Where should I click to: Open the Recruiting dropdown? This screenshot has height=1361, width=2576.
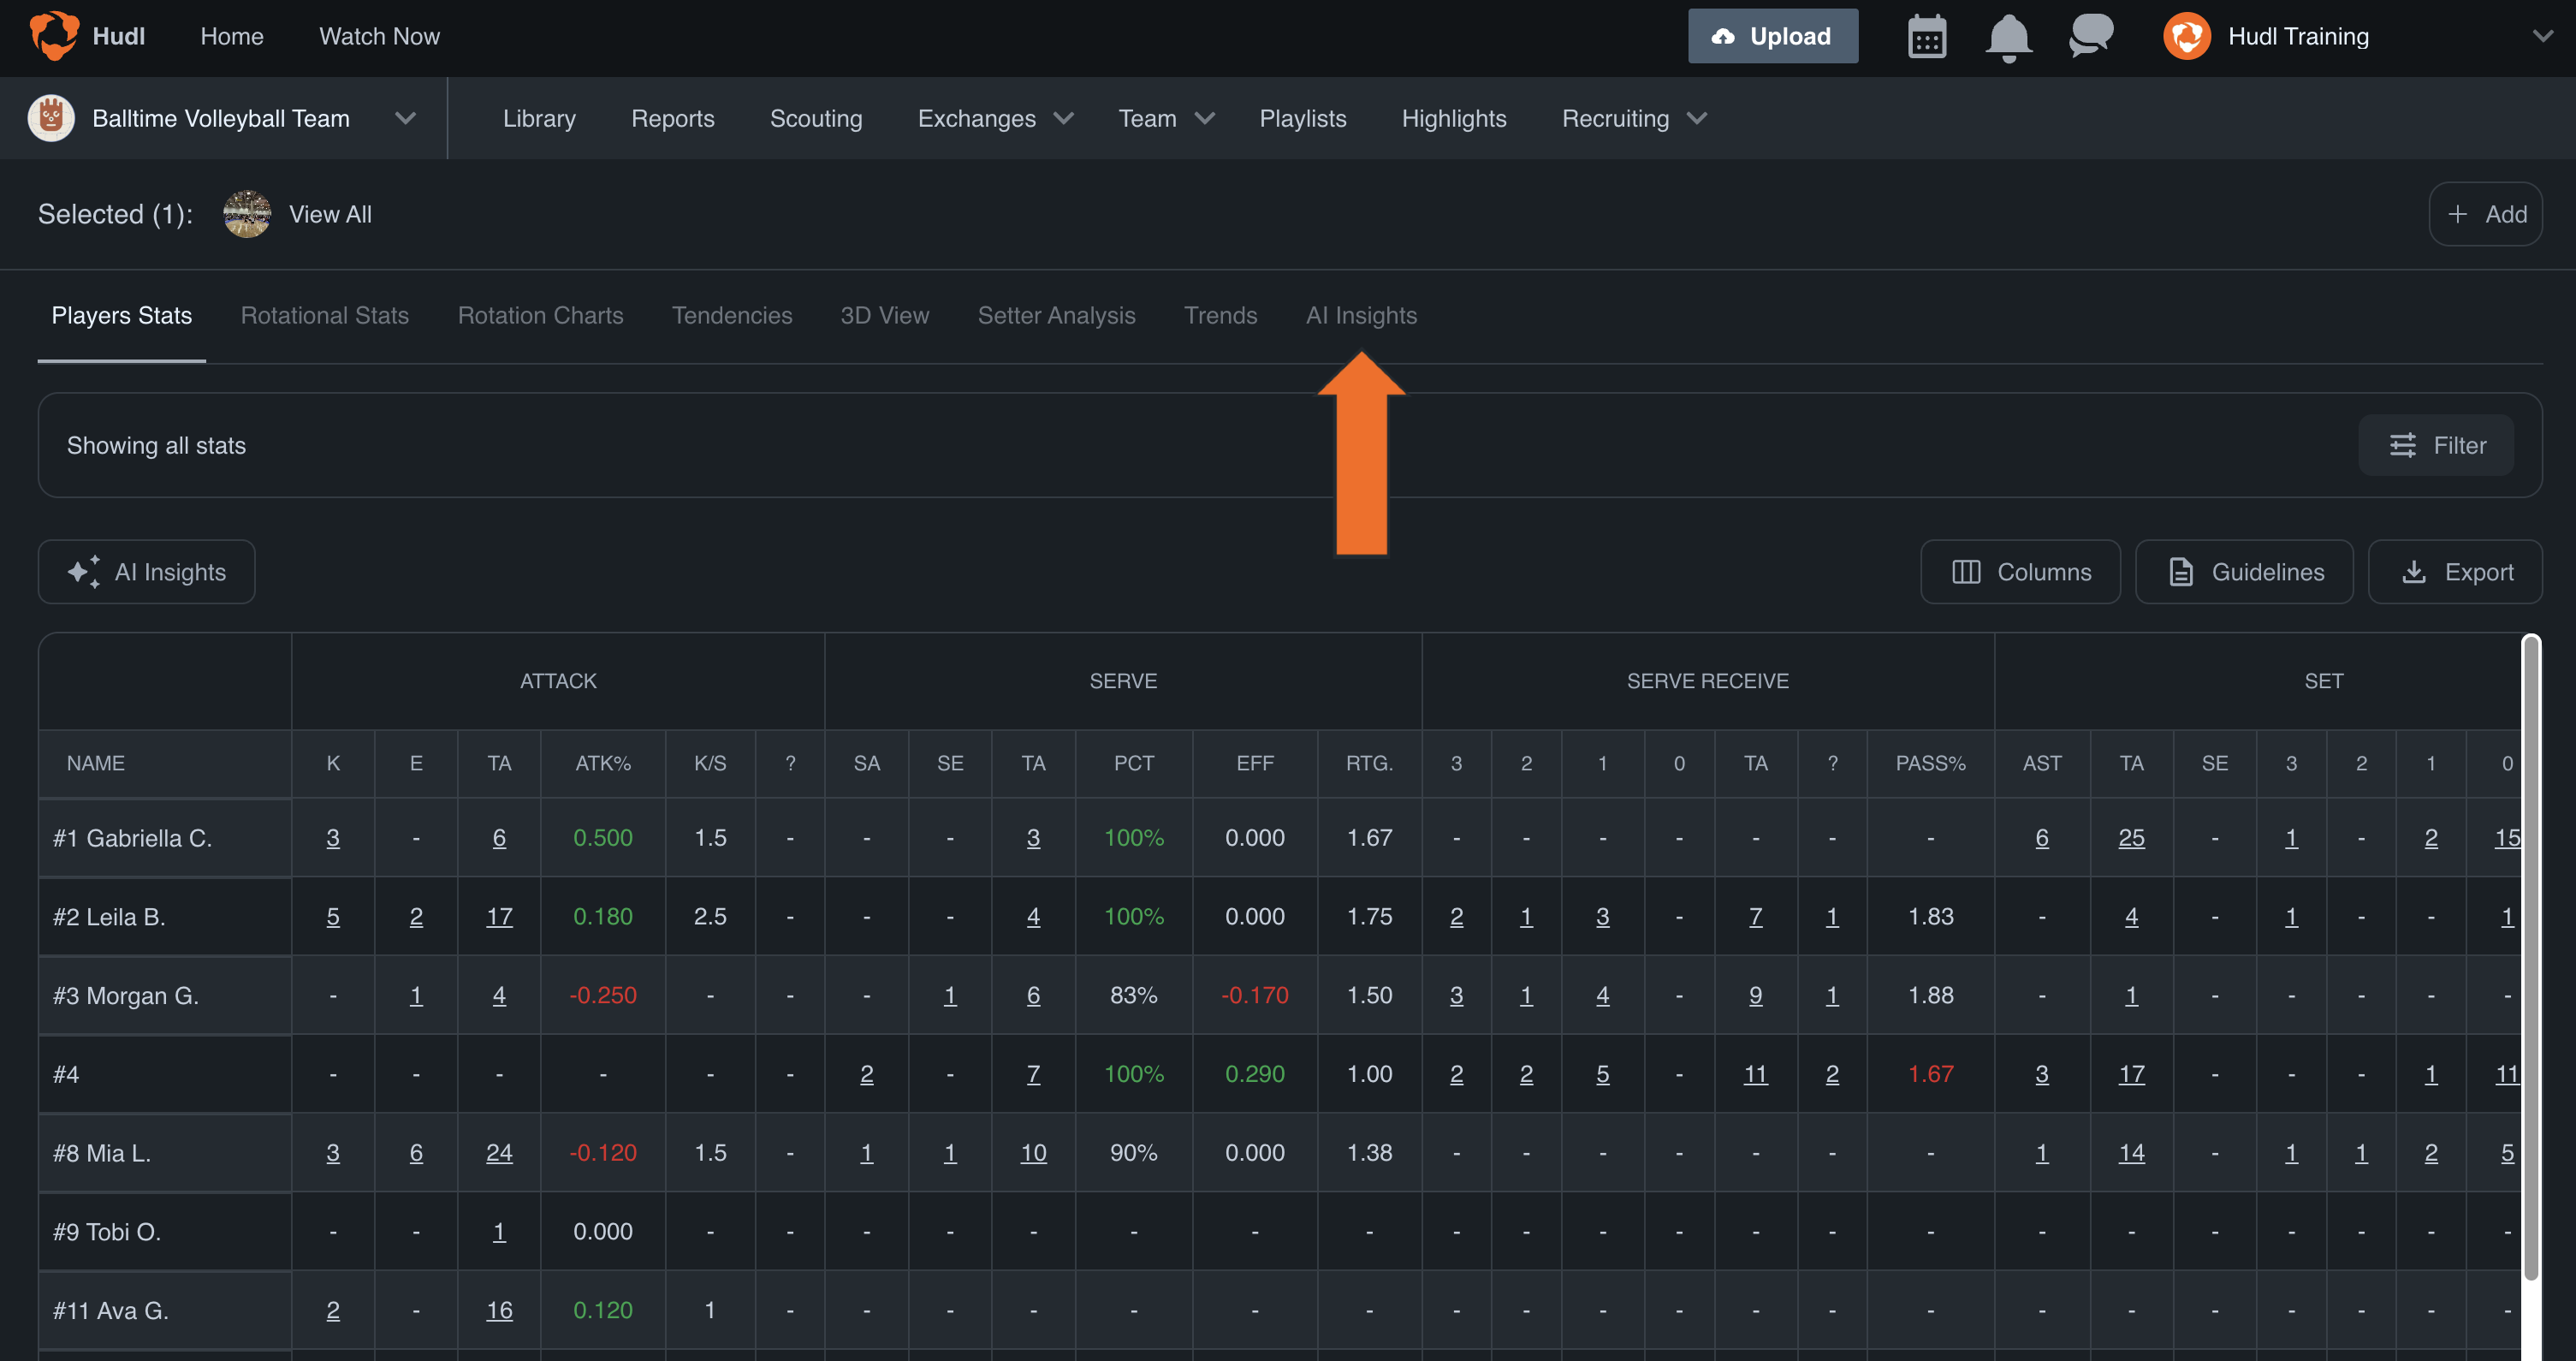point(1634,118)
